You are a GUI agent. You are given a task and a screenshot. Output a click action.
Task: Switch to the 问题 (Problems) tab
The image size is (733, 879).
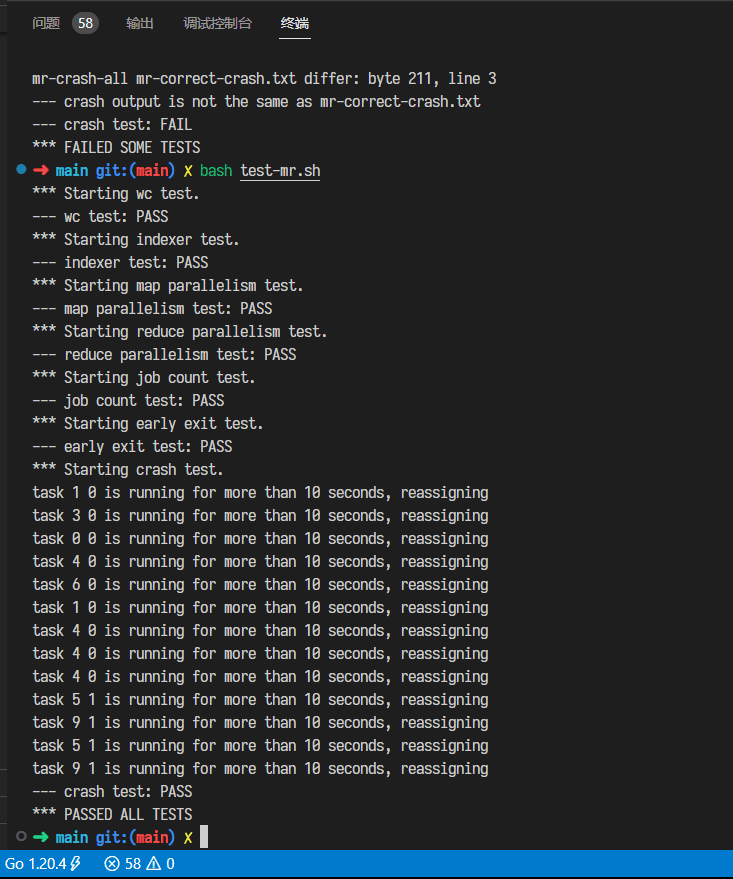click(46, 23)
